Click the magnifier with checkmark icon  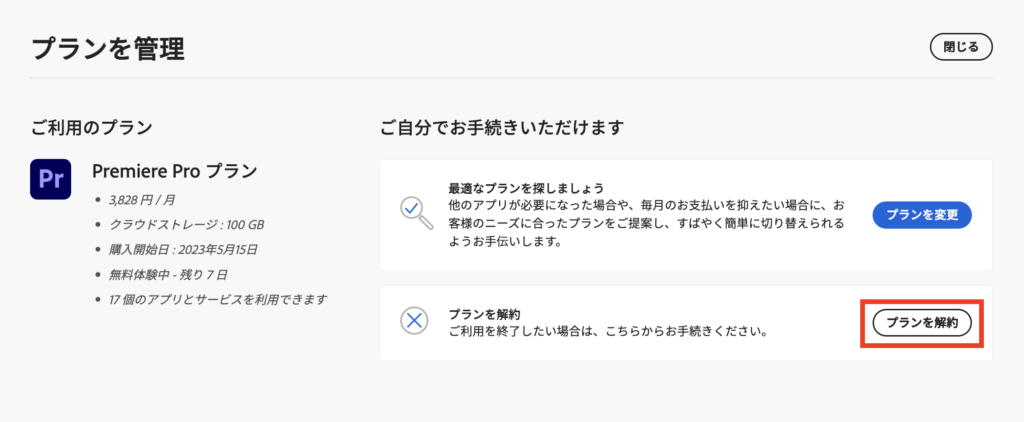[416, 212]
